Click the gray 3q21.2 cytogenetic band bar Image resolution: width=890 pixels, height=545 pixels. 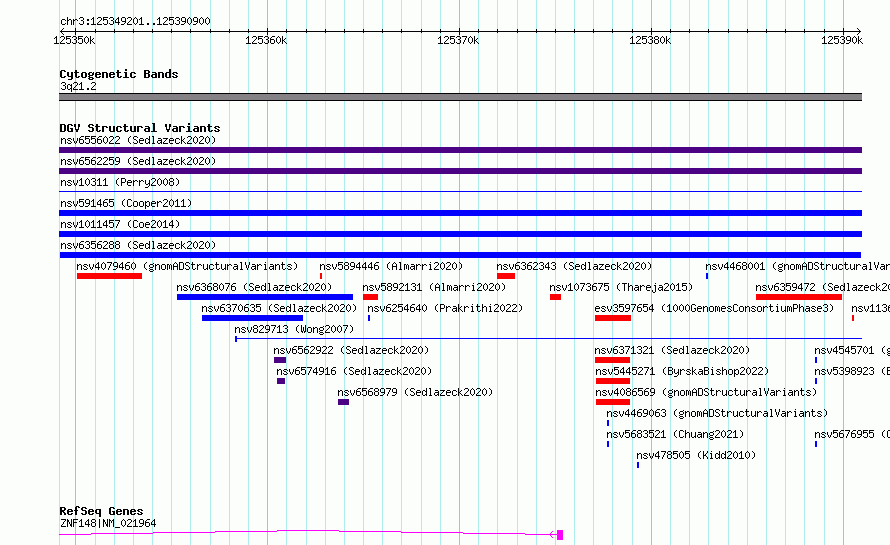(x=460, y=97)
